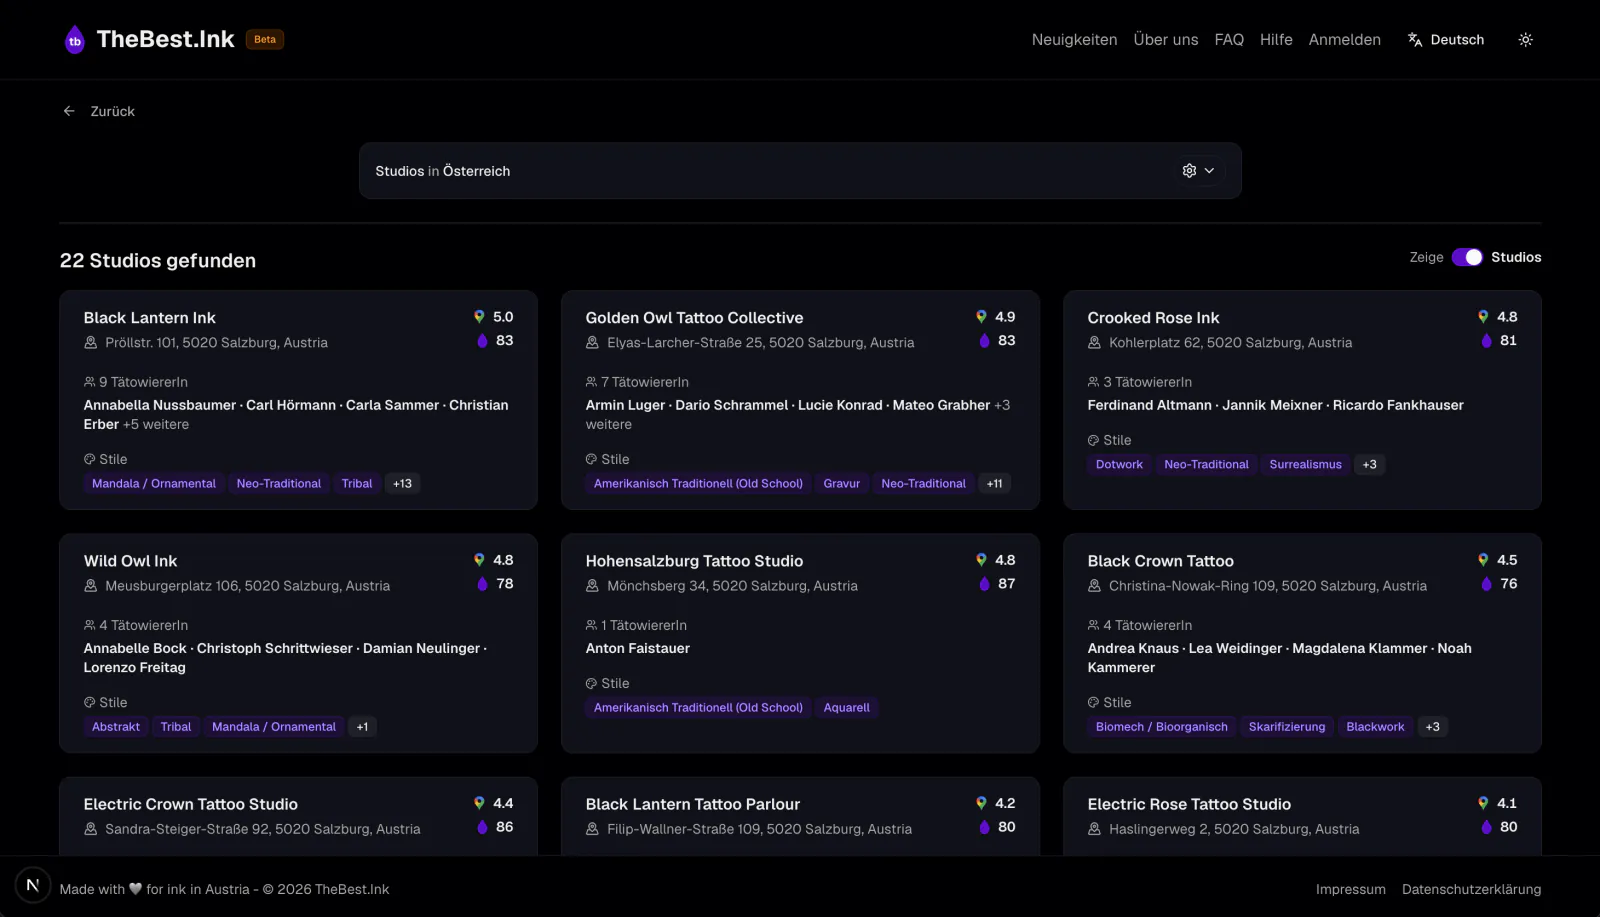The height and width of the screenshot is (917, 1600).
Task: Open the Black Lantern Ink studio title
Action: [149, 318]
